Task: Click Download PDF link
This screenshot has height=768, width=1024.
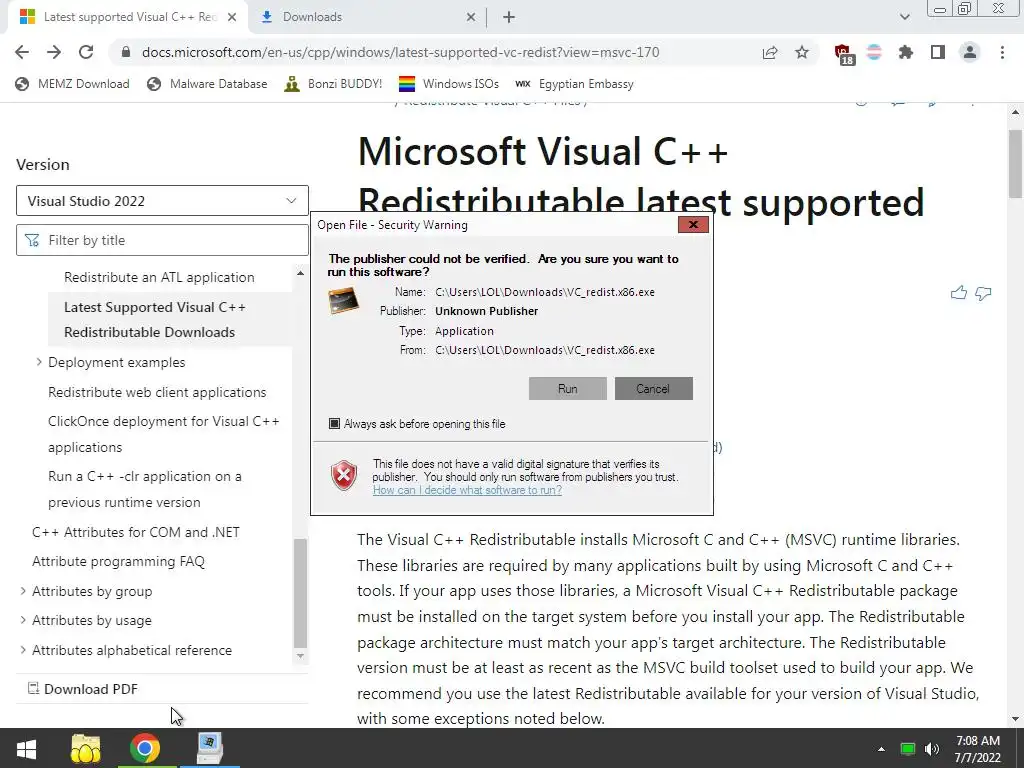Action: coord(82,689)
